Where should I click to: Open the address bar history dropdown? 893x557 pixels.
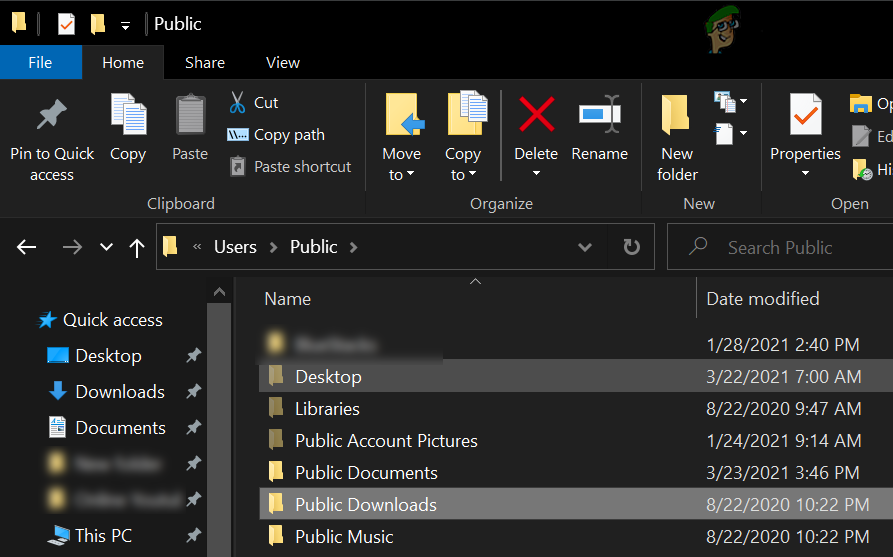(585, 247)
